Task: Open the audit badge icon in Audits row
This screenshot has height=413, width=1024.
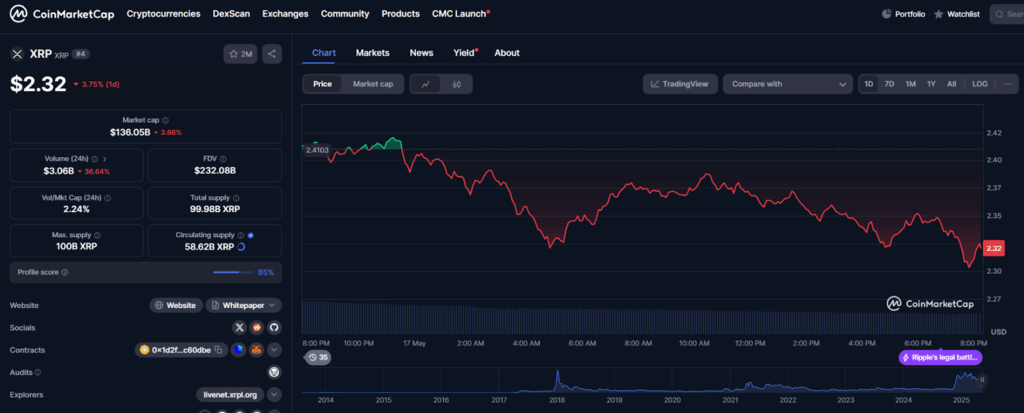Action: click(x=274, y=372)
